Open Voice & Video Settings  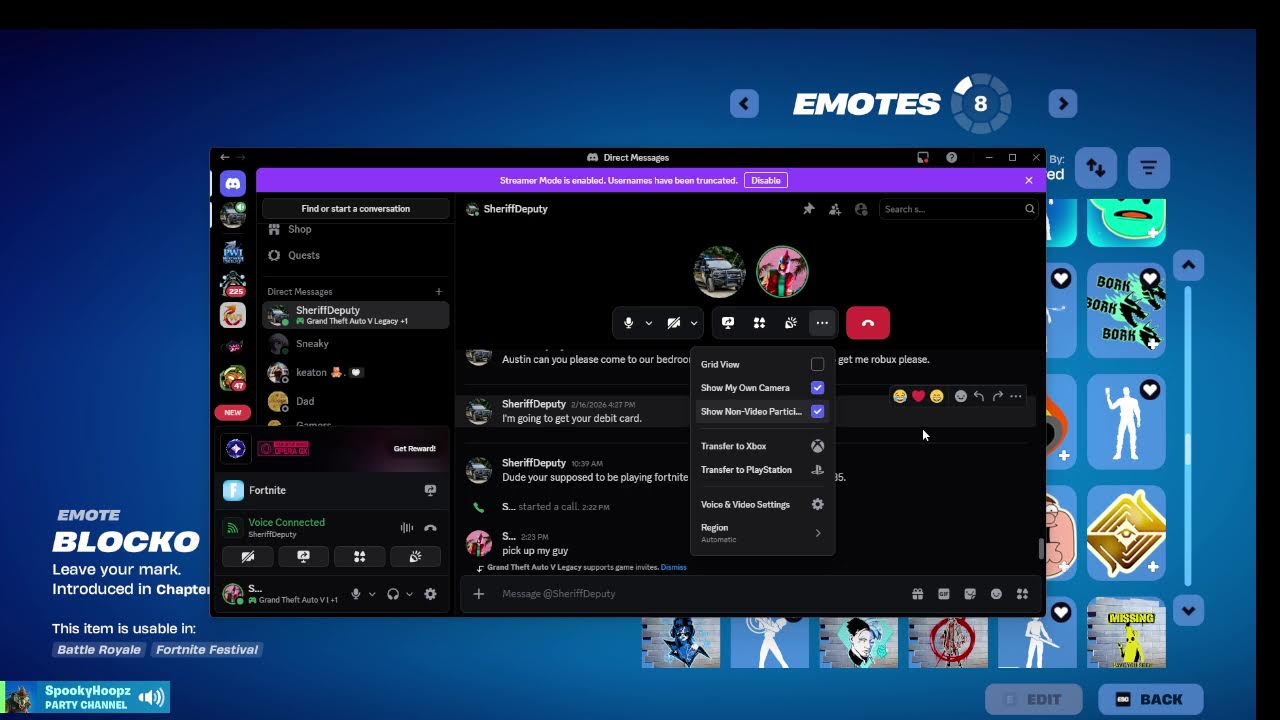(x=762, y=505)
